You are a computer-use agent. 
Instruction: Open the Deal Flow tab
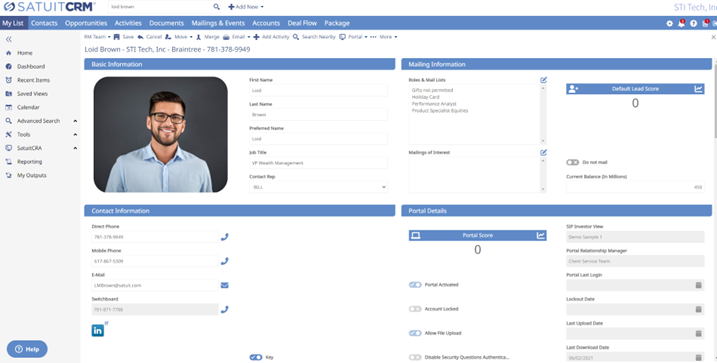pyautogui.click(x=302, y=23)
